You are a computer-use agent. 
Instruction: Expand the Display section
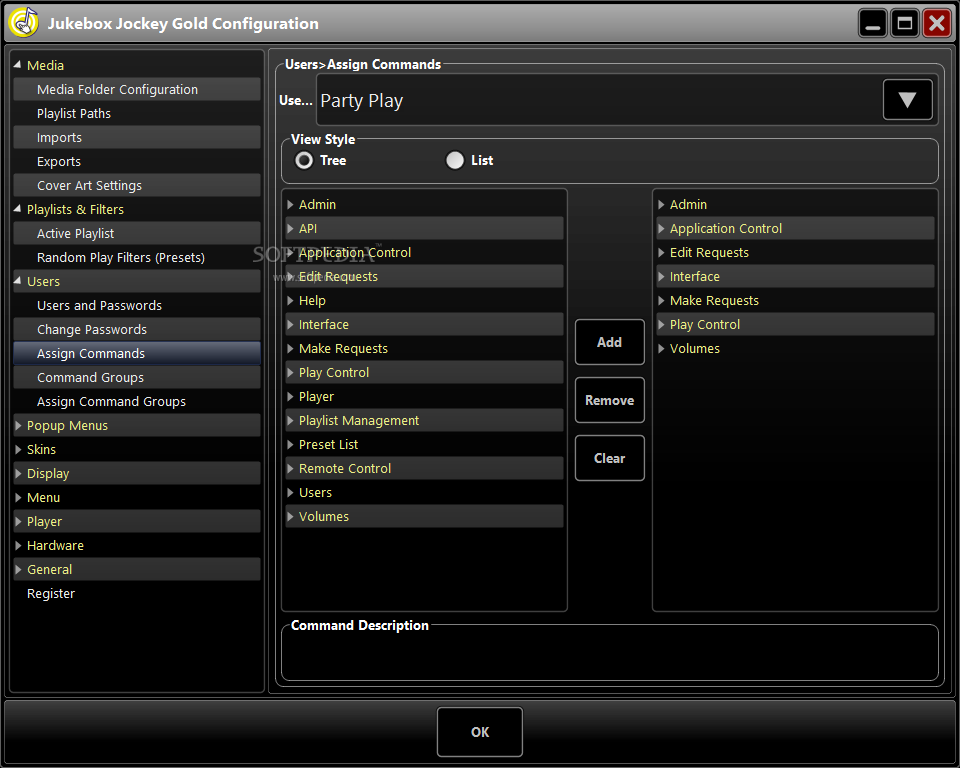pos(18,473)
